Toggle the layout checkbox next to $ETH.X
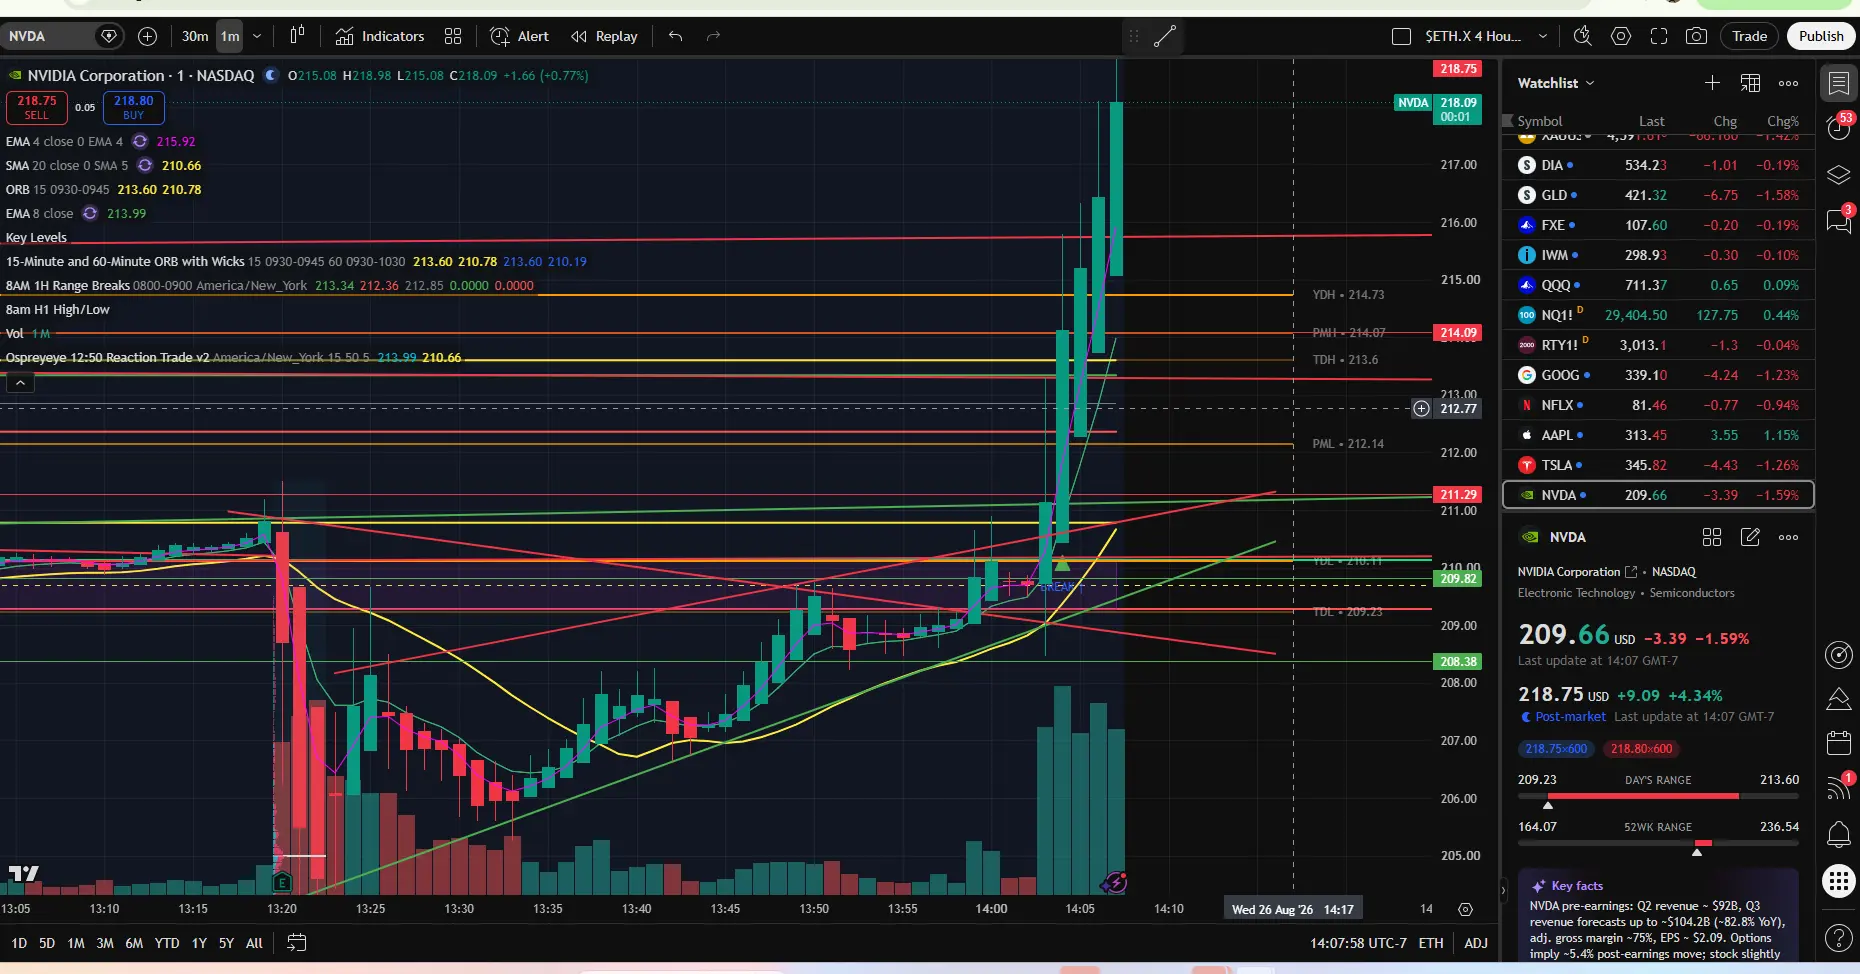 pyautogui.click(x=1401, y=36)
